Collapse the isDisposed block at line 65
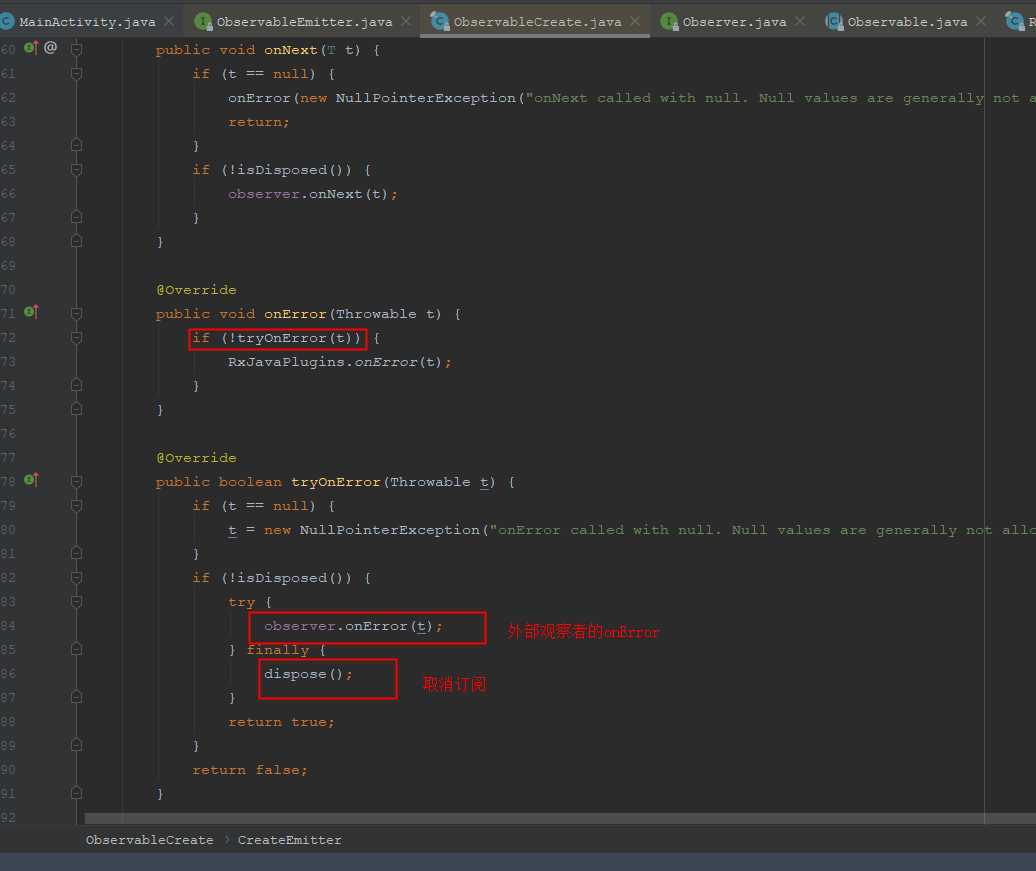1036x871 pixels. [77, 170]
